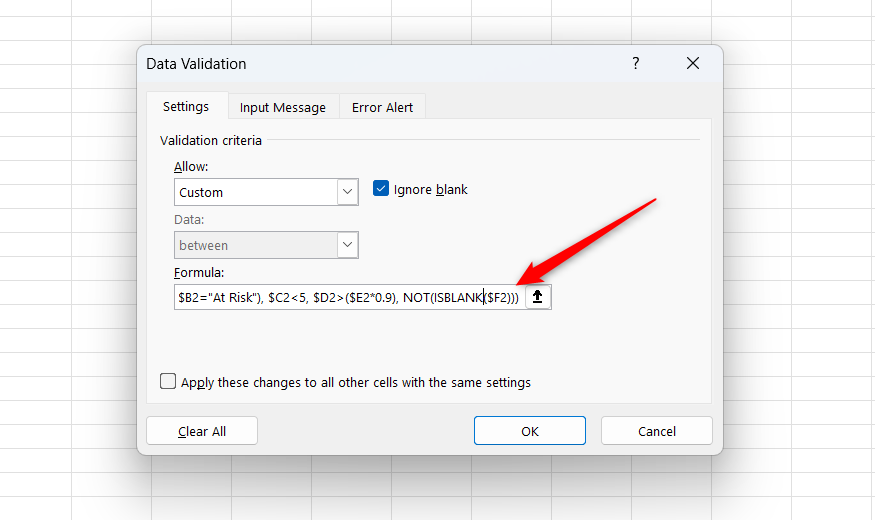
Task: Click the Clear All button
Action: [202, 431]
